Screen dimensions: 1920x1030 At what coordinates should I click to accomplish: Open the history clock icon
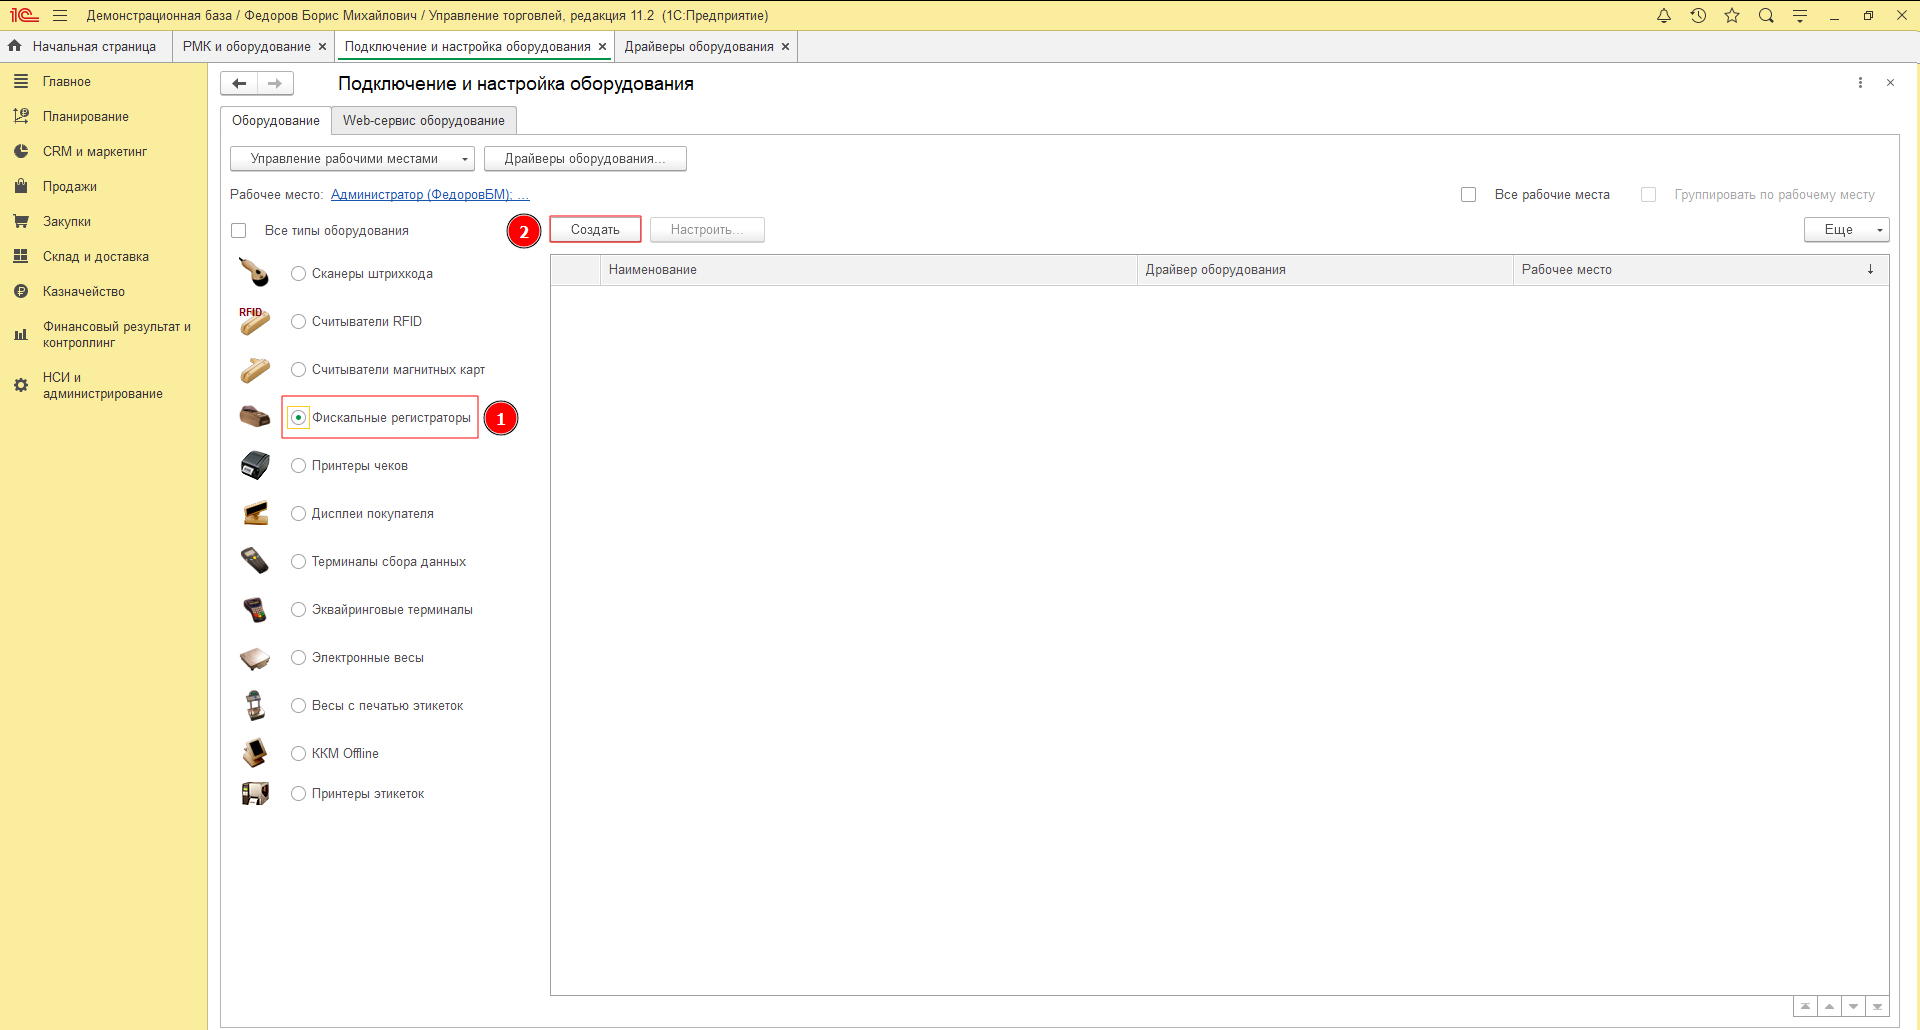click(1698, 16)
